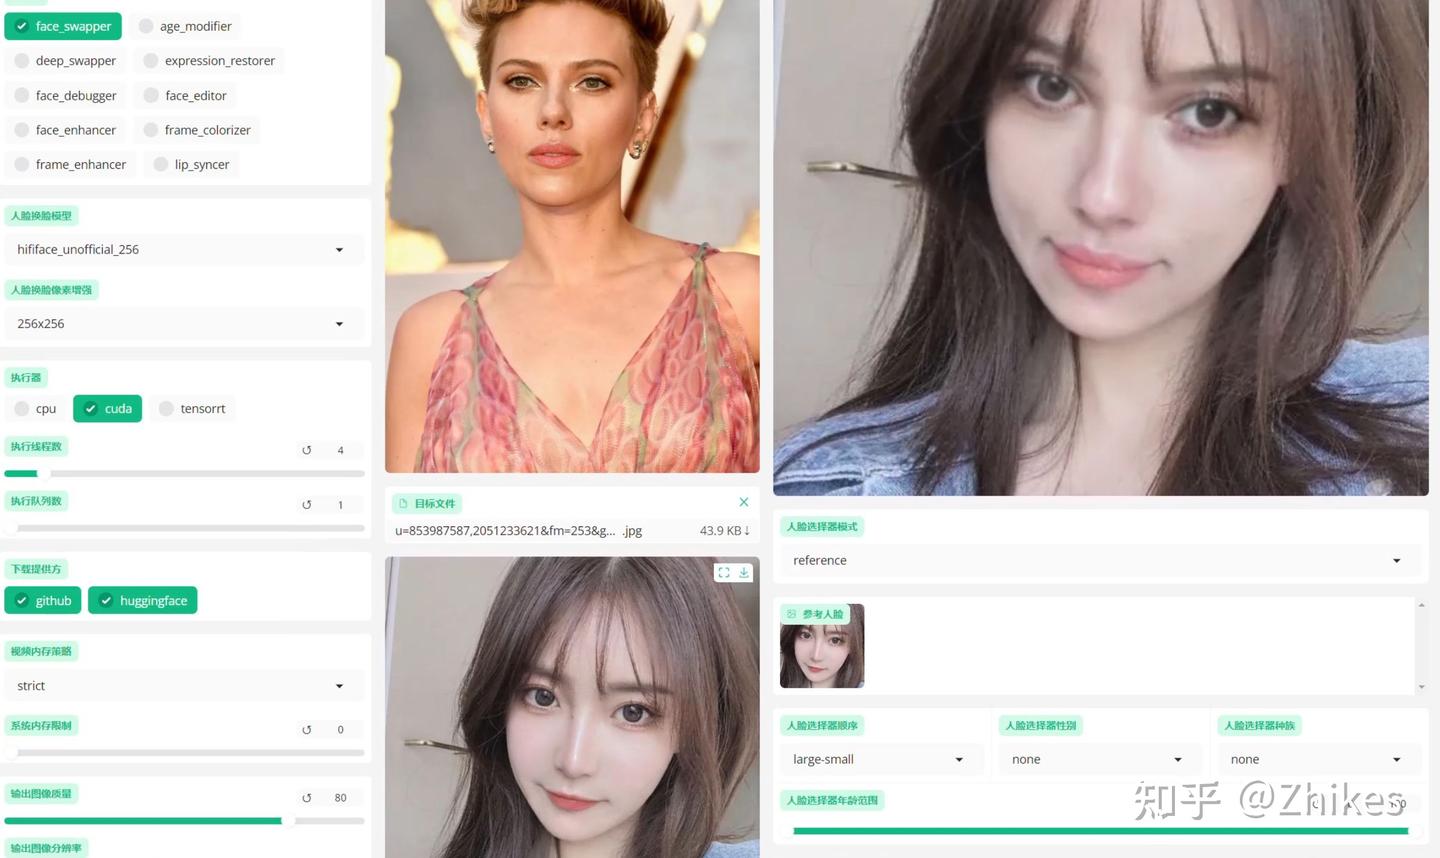This screenshot has width=1440, height=858.
Task: Reset the 执行线程数 value to default
Action: click(x=307, y=450)
